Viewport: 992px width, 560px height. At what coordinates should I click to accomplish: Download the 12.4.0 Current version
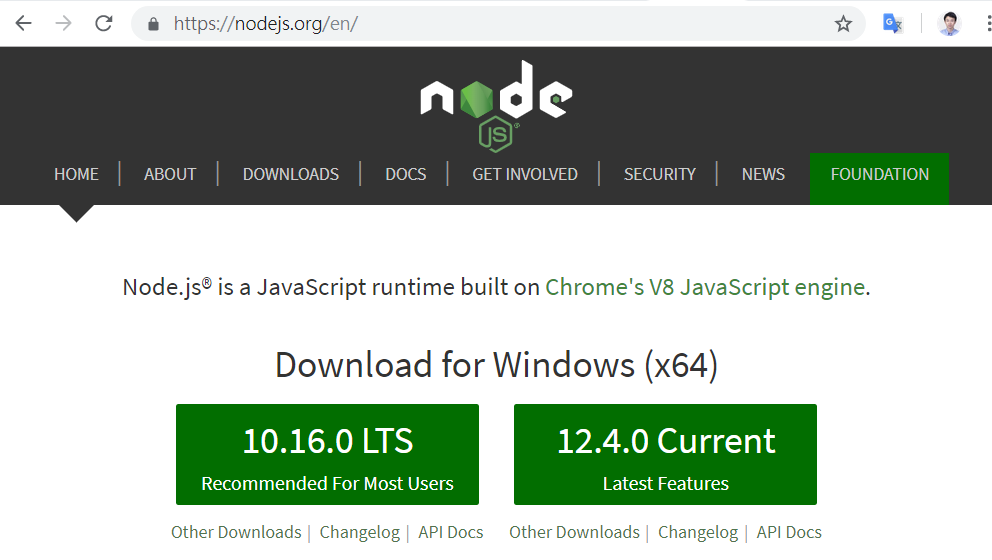(x=665, y=454)
